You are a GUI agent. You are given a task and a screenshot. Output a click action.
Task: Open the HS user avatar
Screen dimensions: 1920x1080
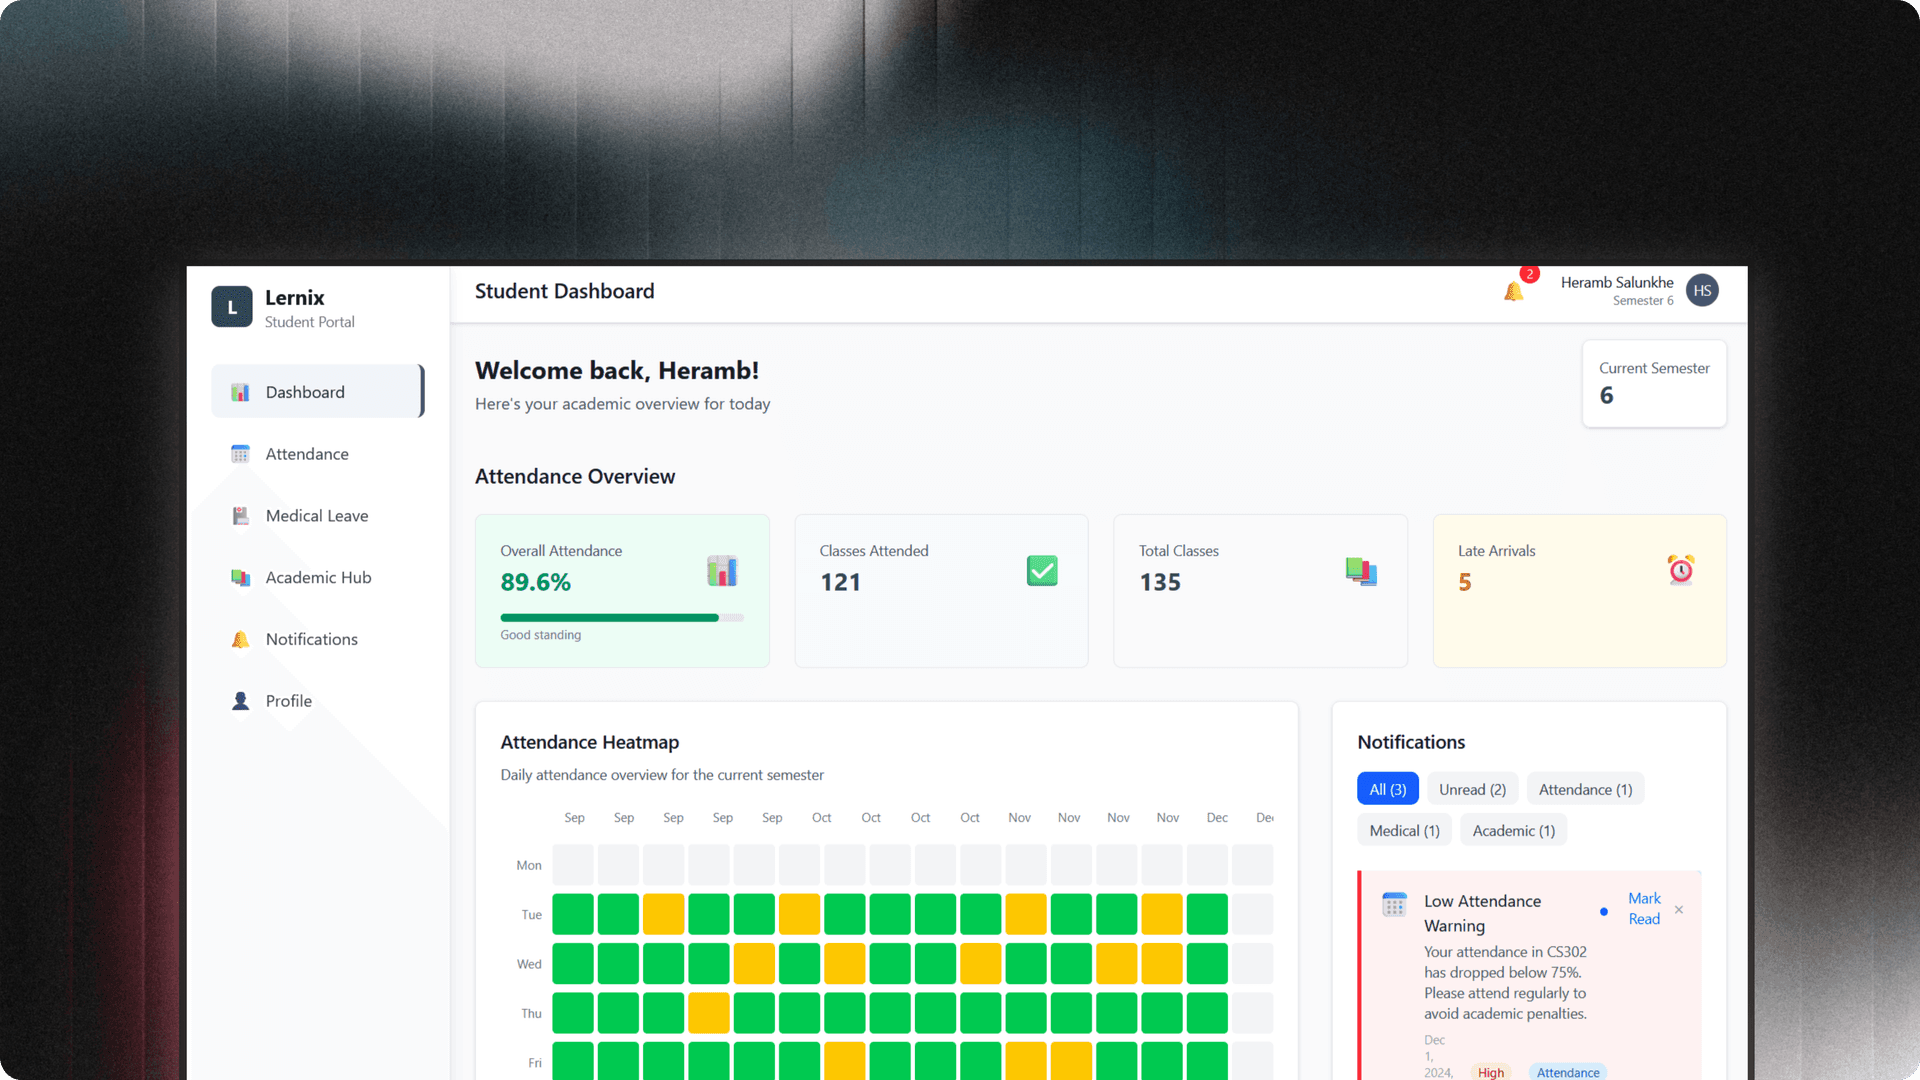pyautogui.click(x=1702, y=291)
